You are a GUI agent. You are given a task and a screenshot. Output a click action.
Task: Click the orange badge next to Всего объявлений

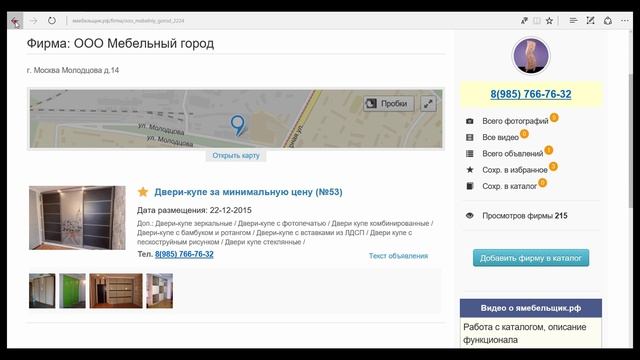(x=549, y=150)
